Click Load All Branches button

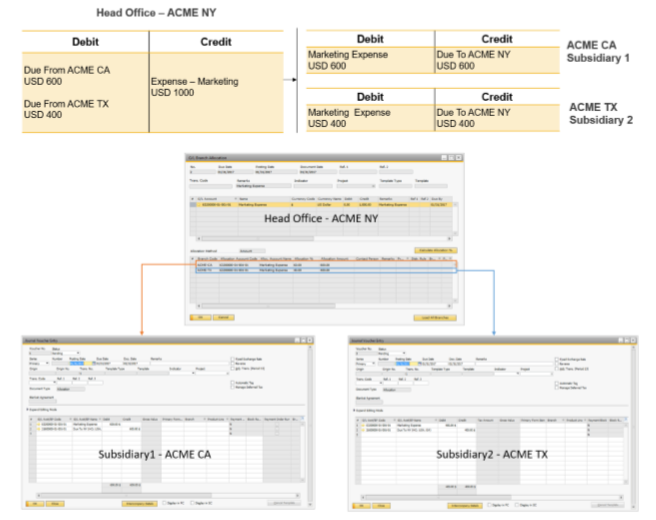point(435,317)
